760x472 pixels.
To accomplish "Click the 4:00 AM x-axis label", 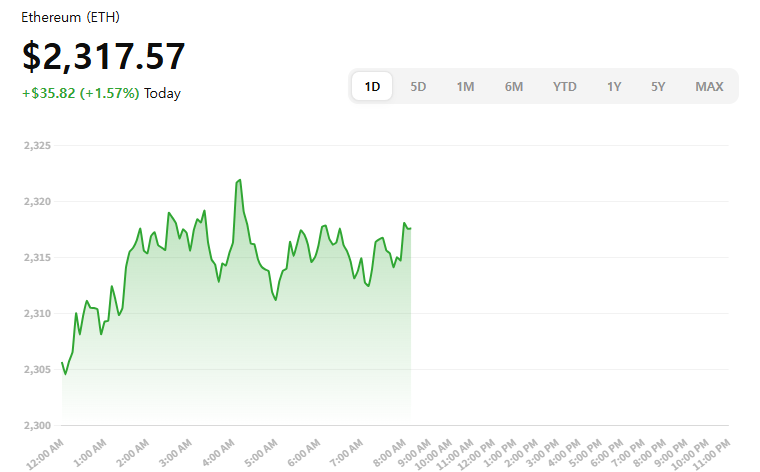I will pos(218,453).
